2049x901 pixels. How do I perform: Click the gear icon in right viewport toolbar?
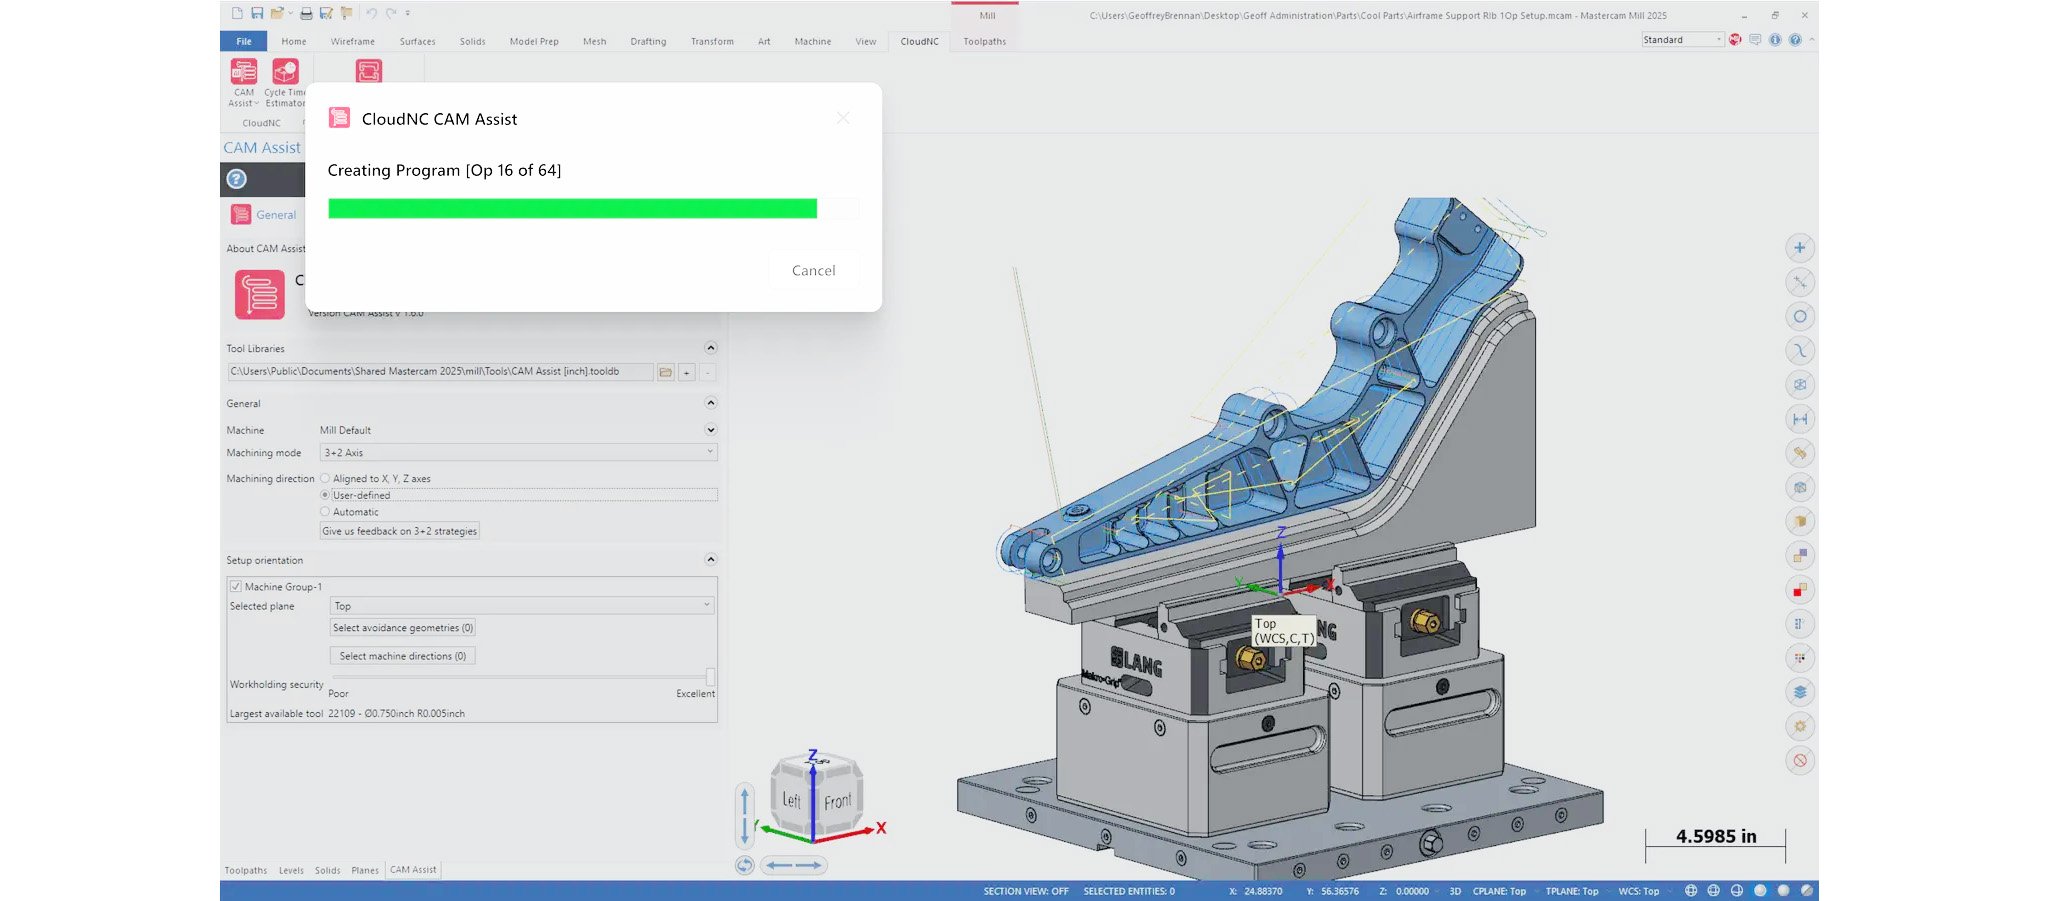1800,726
